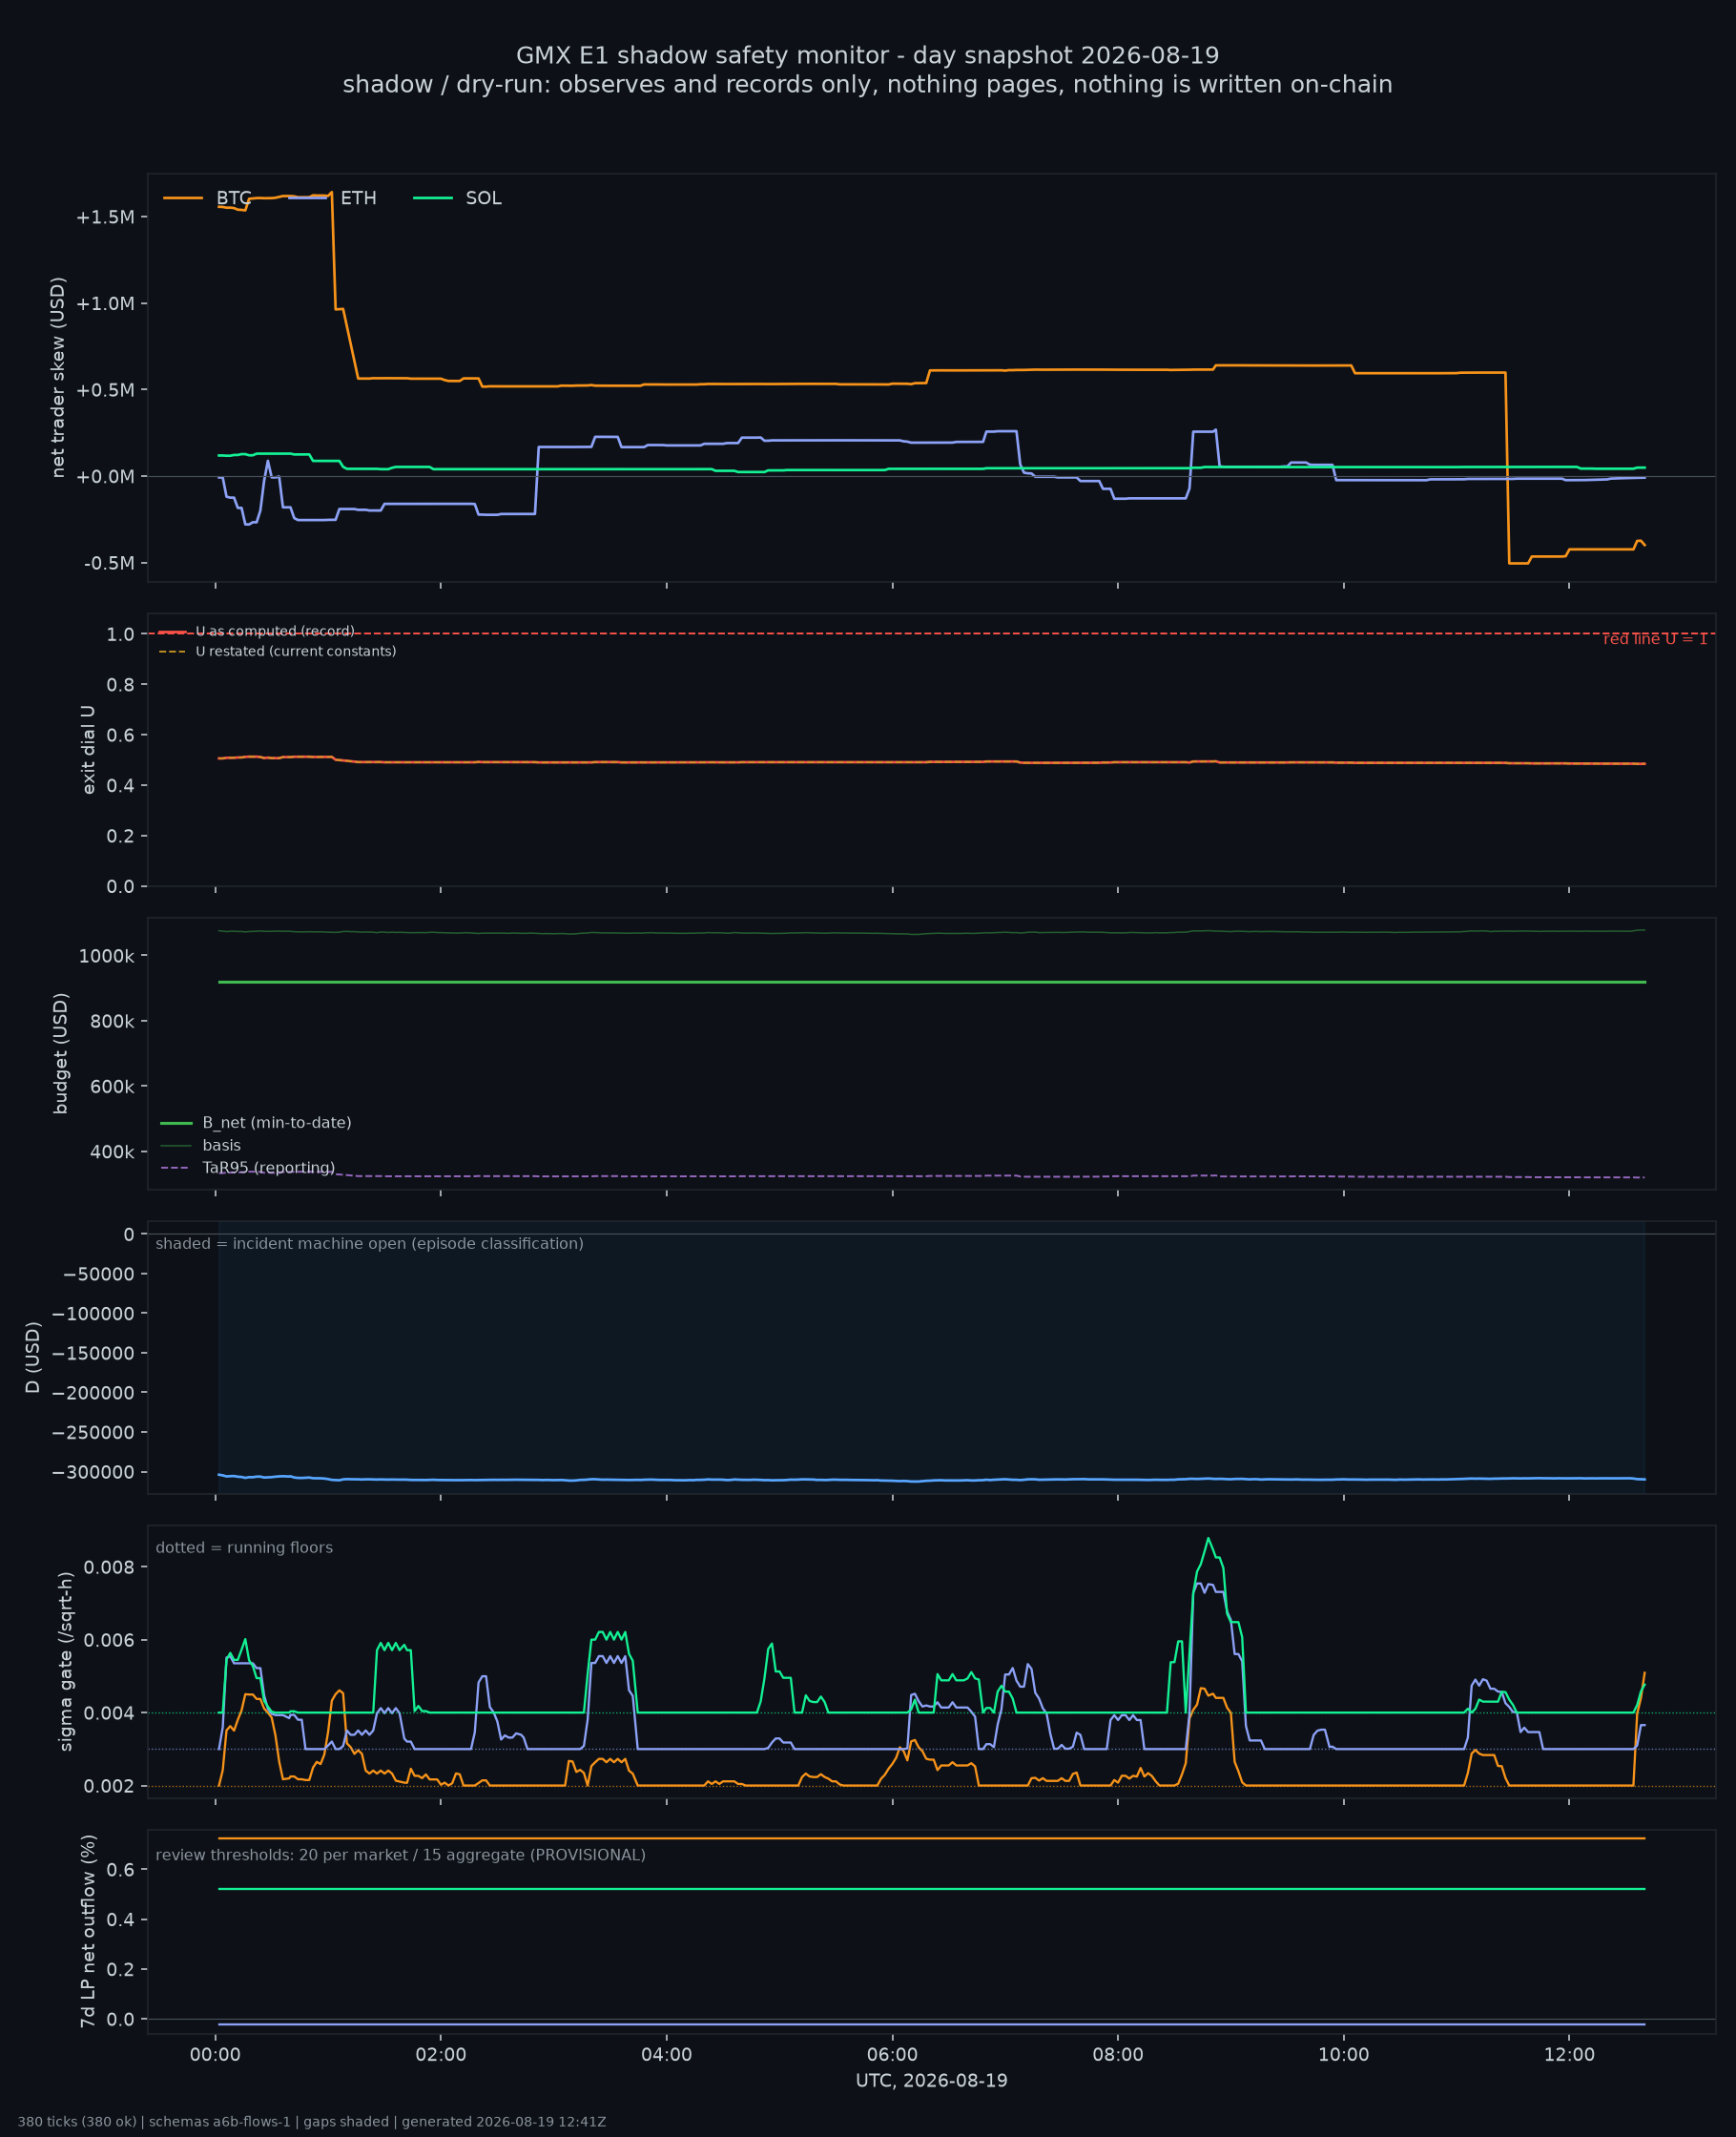Click the green B_net legend line sample
The width and height of the screenshot is (1736, 2137).
[x=176, y=1123]
